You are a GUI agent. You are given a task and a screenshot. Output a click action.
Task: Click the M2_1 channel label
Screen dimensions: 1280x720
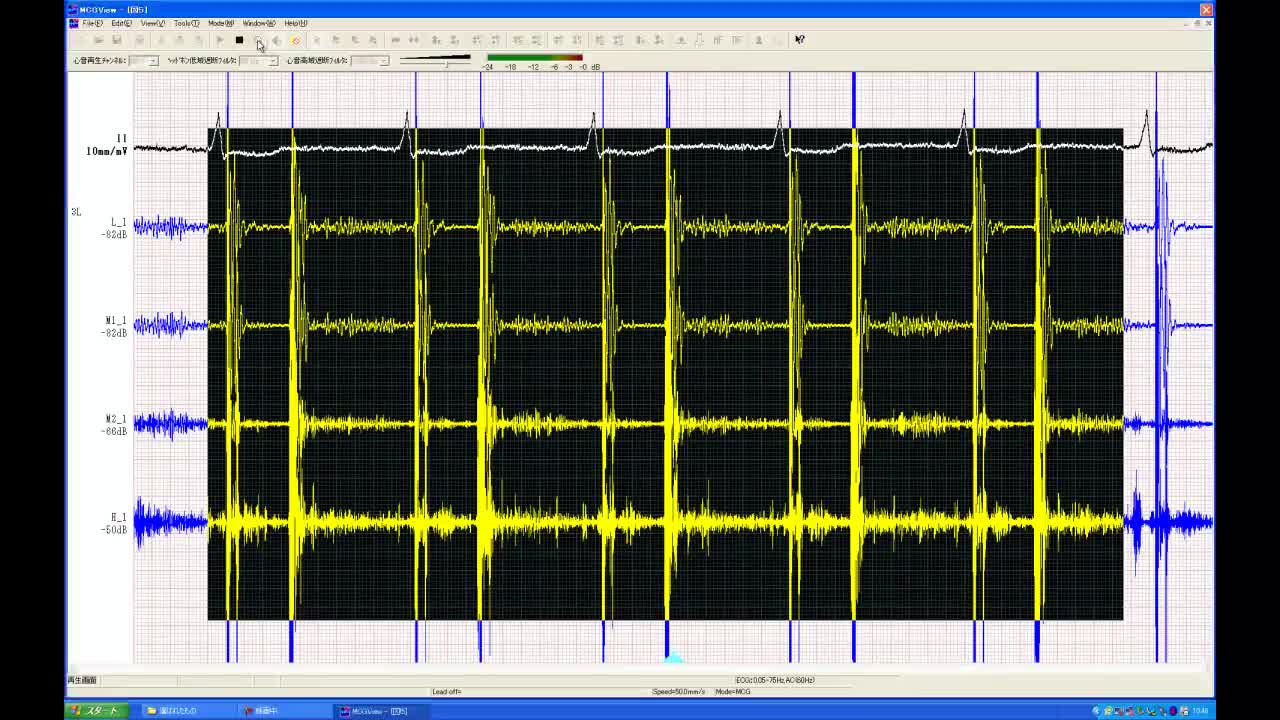tap(116, 420)
